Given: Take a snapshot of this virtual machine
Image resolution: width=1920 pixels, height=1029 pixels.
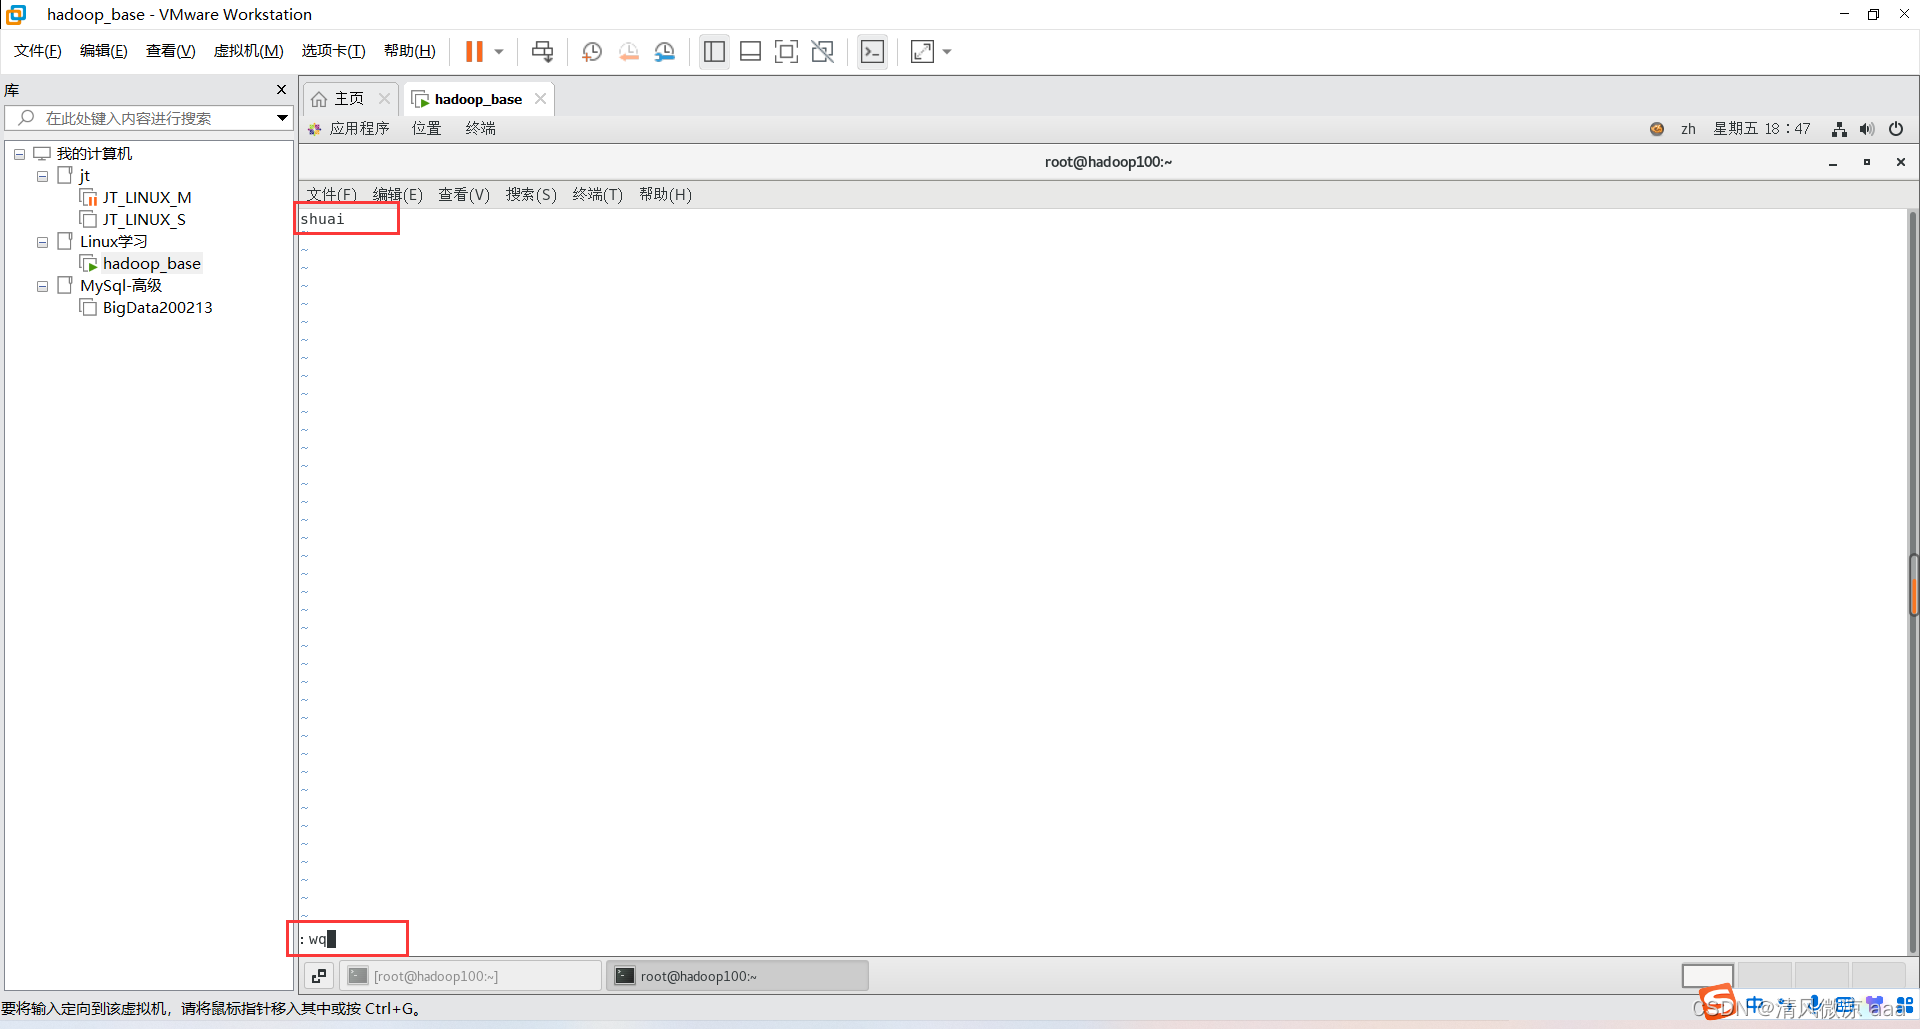Looking at the screenshot, I should point(592,51).
